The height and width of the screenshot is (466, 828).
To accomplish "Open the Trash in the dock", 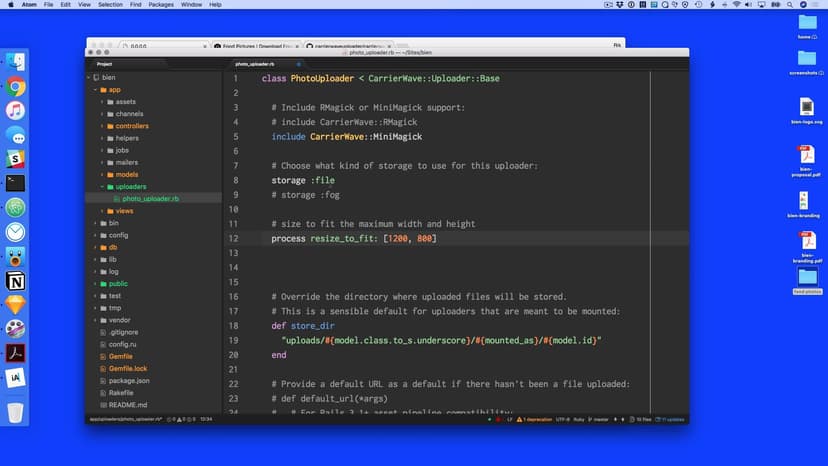I will (x=15, y=412).
